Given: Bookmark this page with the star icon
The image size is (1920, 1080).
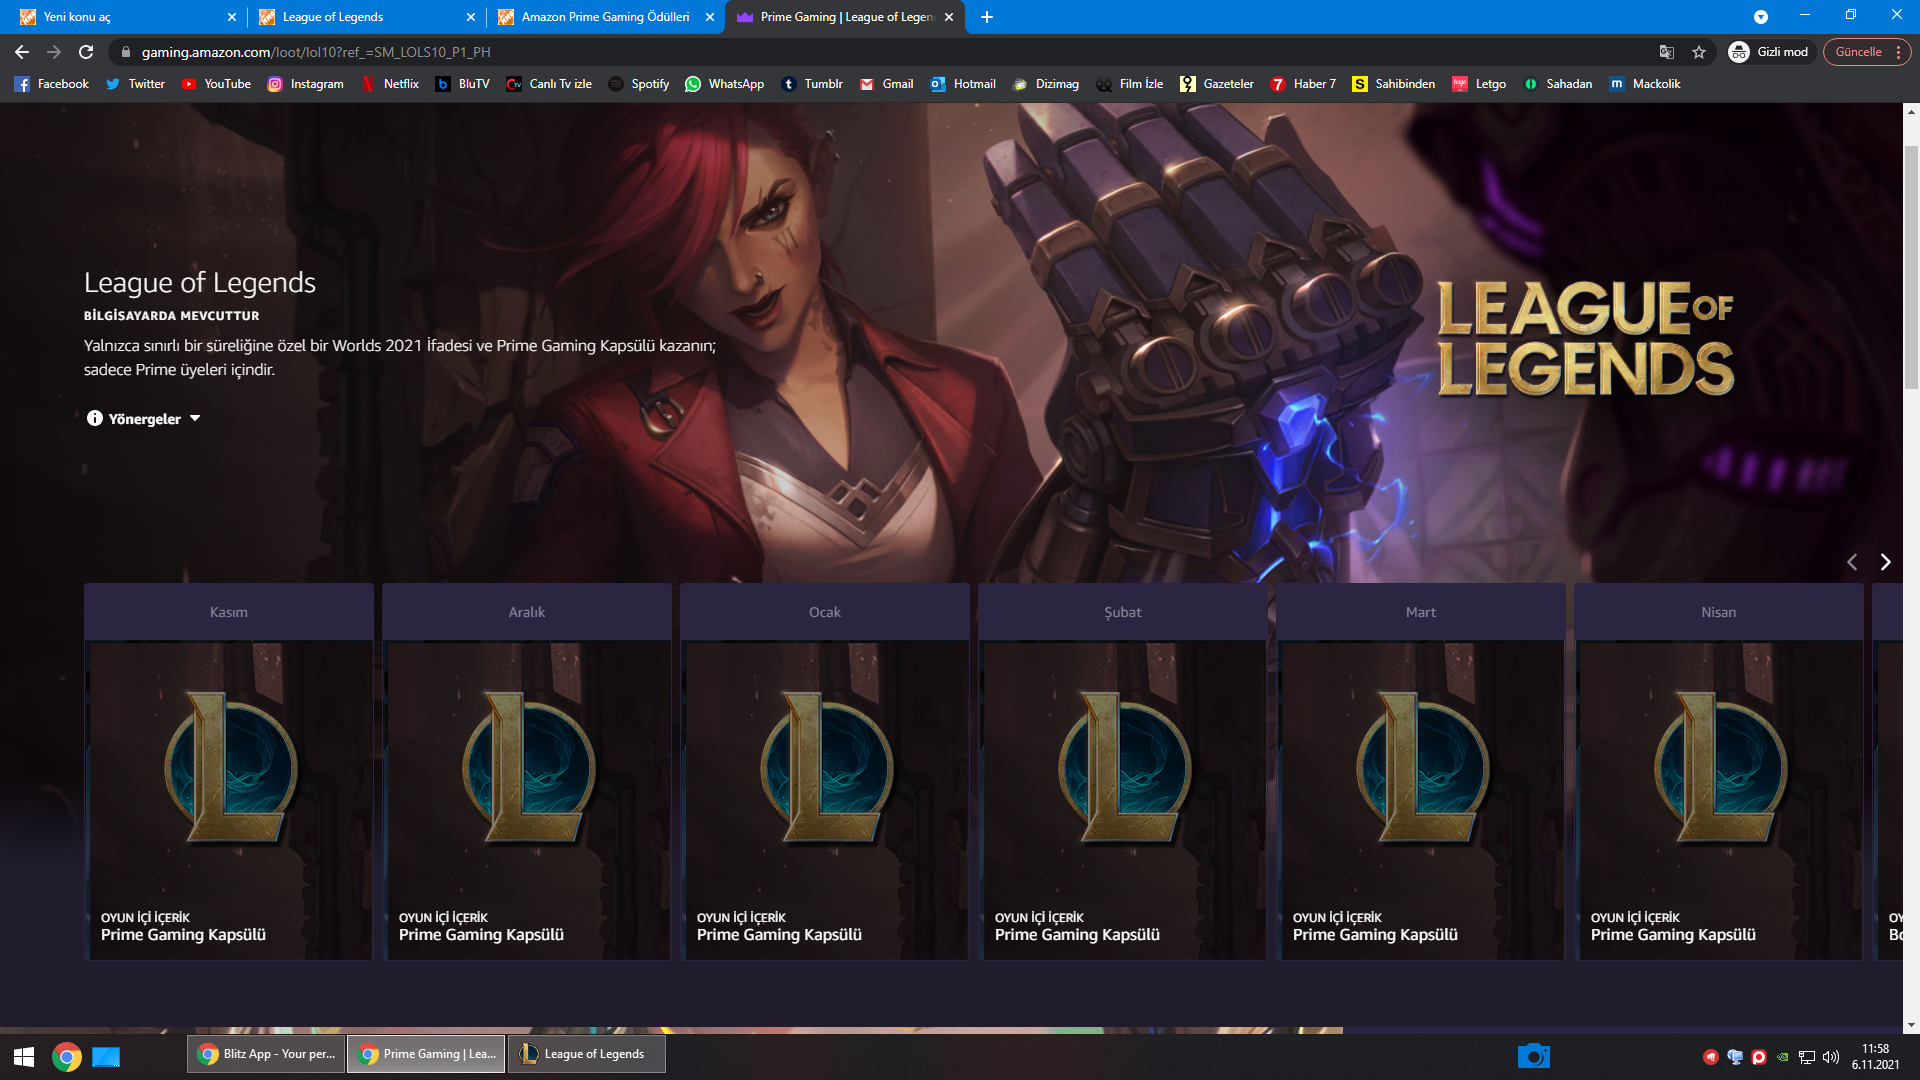Looking at the screenshot, I should pyautogui.click(x=1699, y=52).
